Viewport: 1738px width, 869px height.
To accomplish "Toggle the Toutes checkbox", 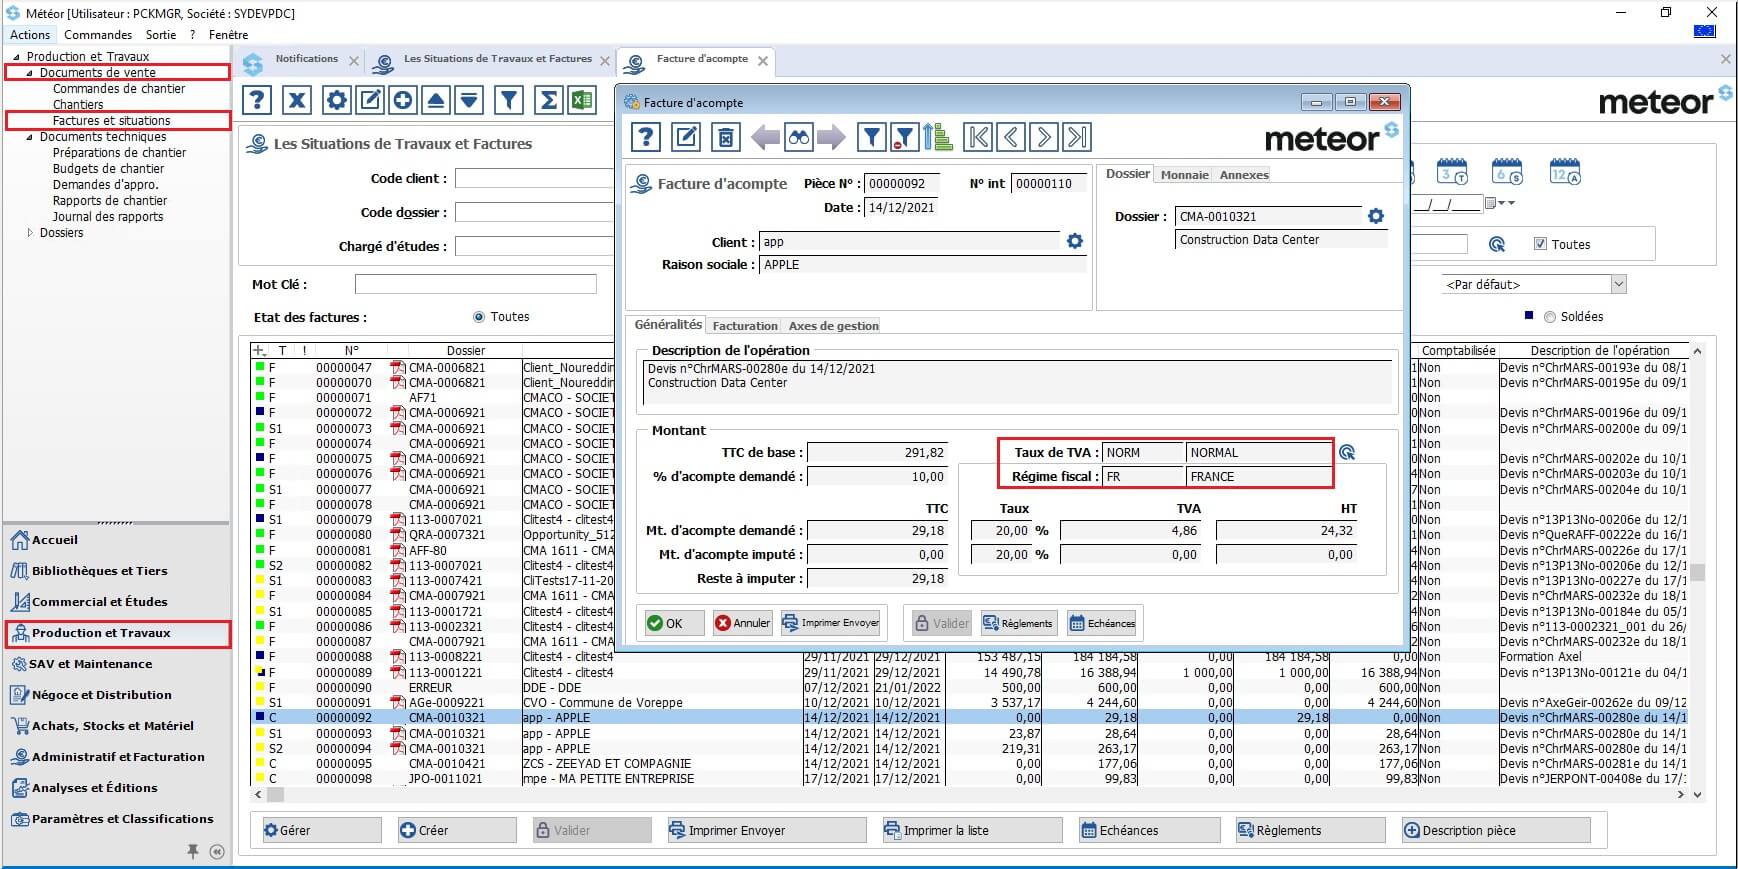I will [1540, 244].
